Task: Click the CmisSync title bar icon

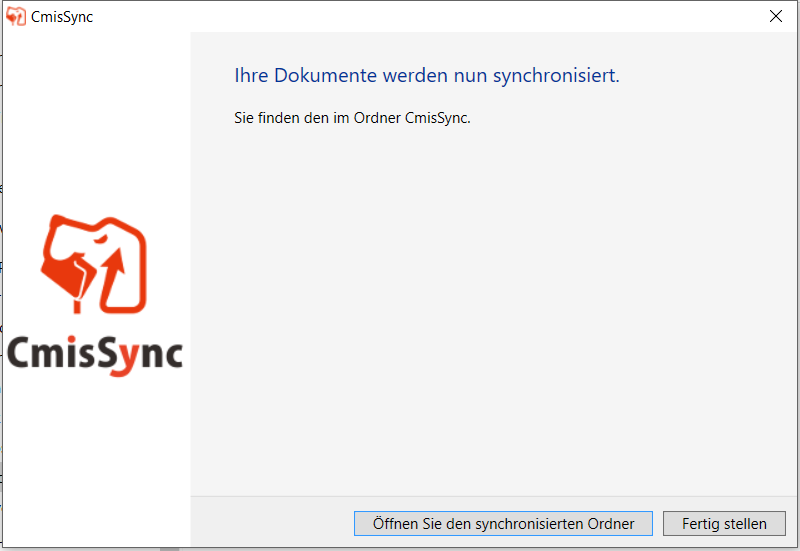Action: point(16,16)
